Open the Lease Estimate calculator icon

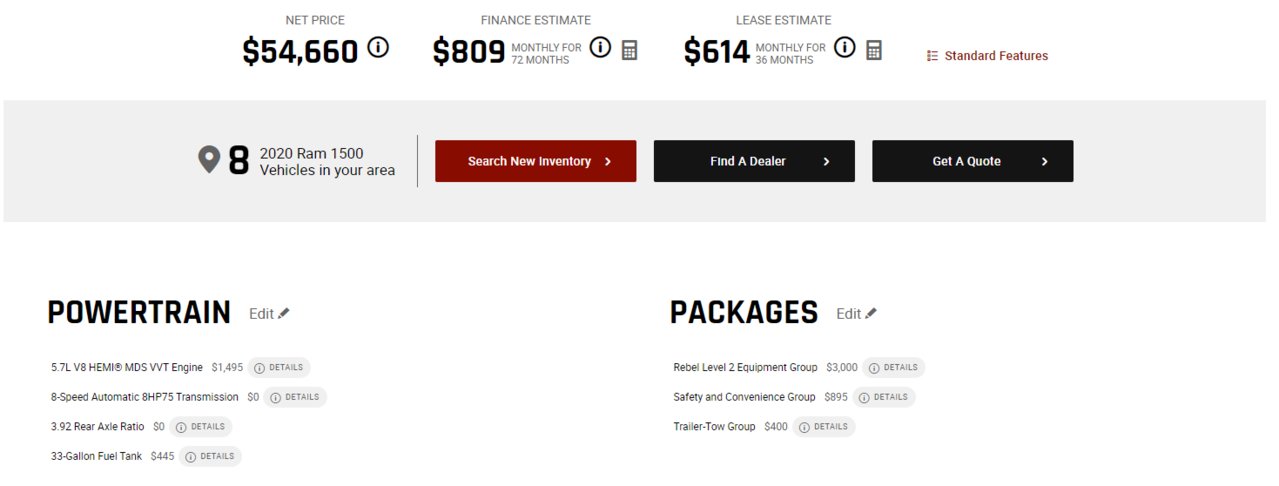click(874, 49)
